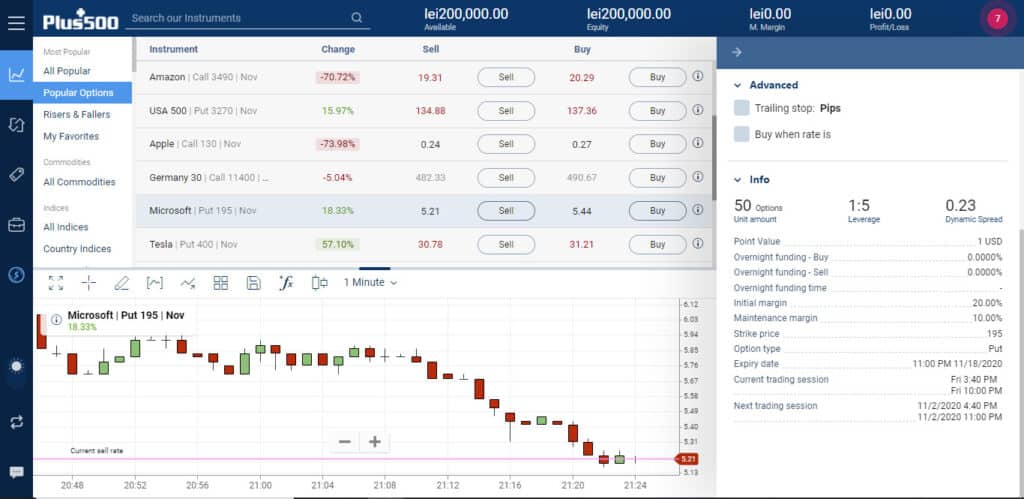This screenshot has width=1024, height=499.
Task: Save the chart with disk icon
Action: [253, 283]
